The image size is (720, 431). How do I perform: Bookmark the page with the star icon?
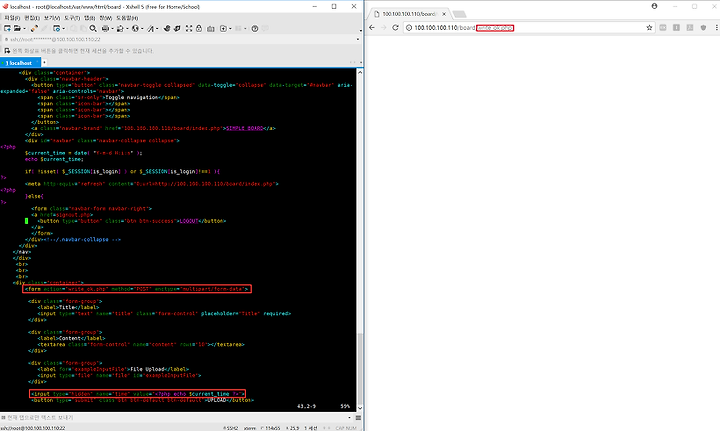[649, 28]
